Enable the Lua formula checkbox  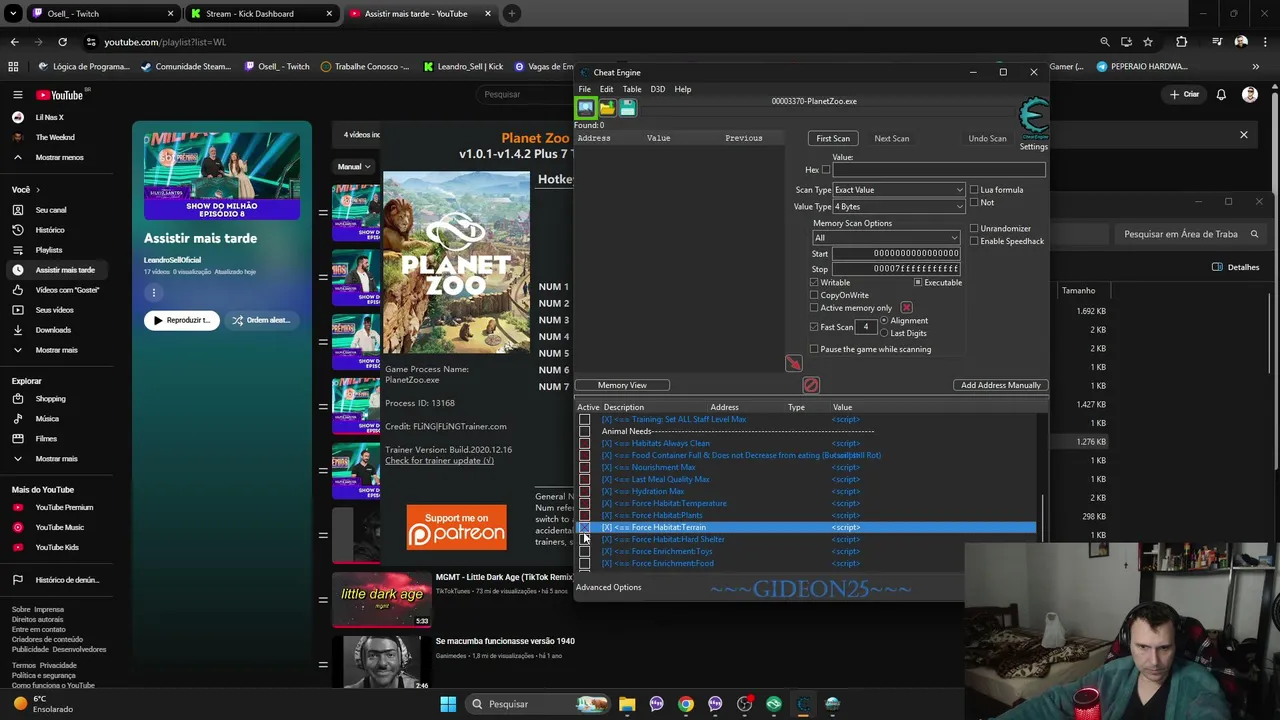[974, 190]
